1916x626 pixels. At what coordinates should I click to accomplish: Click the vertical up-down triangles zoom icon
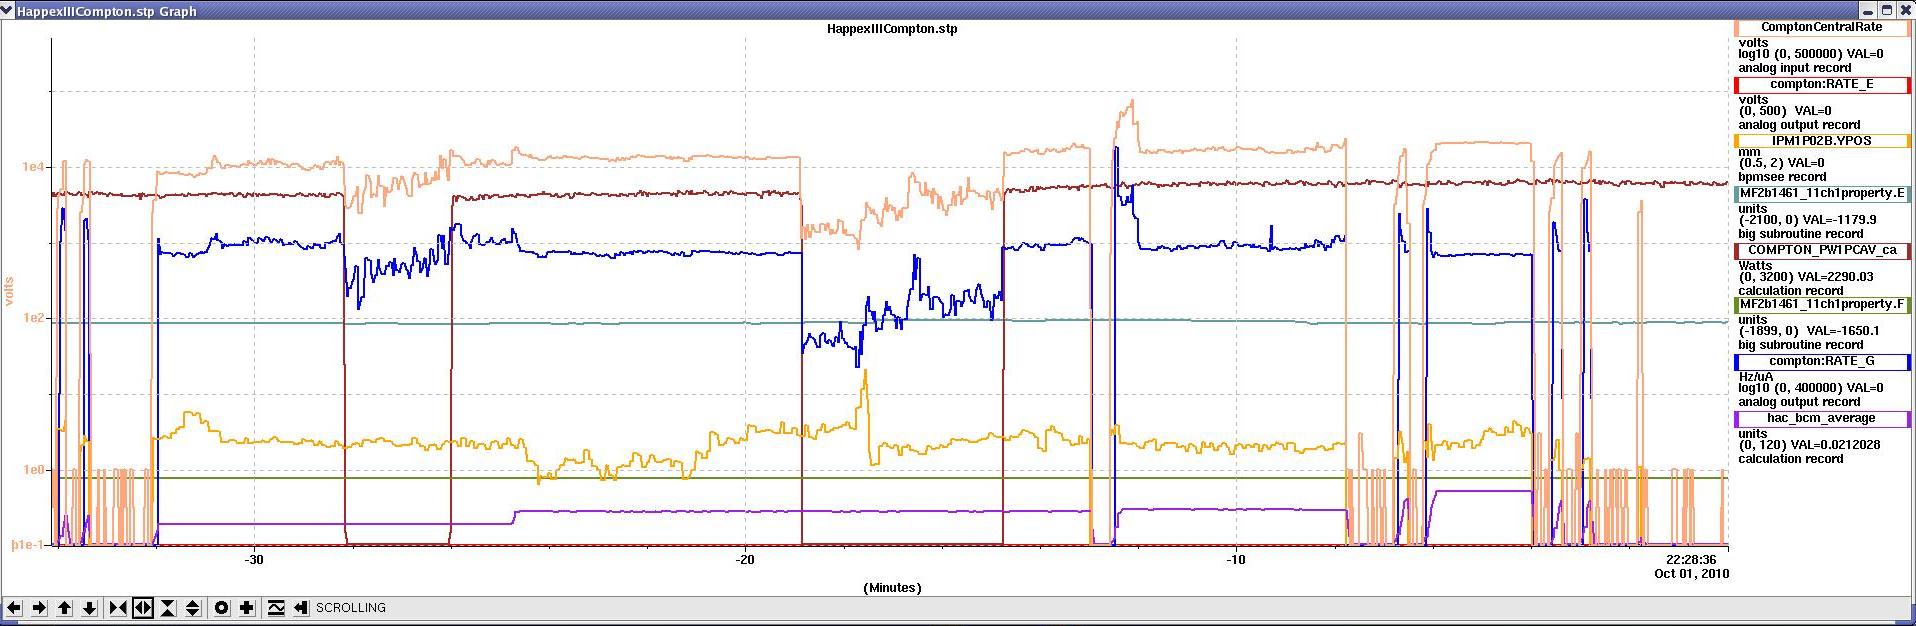[193, 608]
